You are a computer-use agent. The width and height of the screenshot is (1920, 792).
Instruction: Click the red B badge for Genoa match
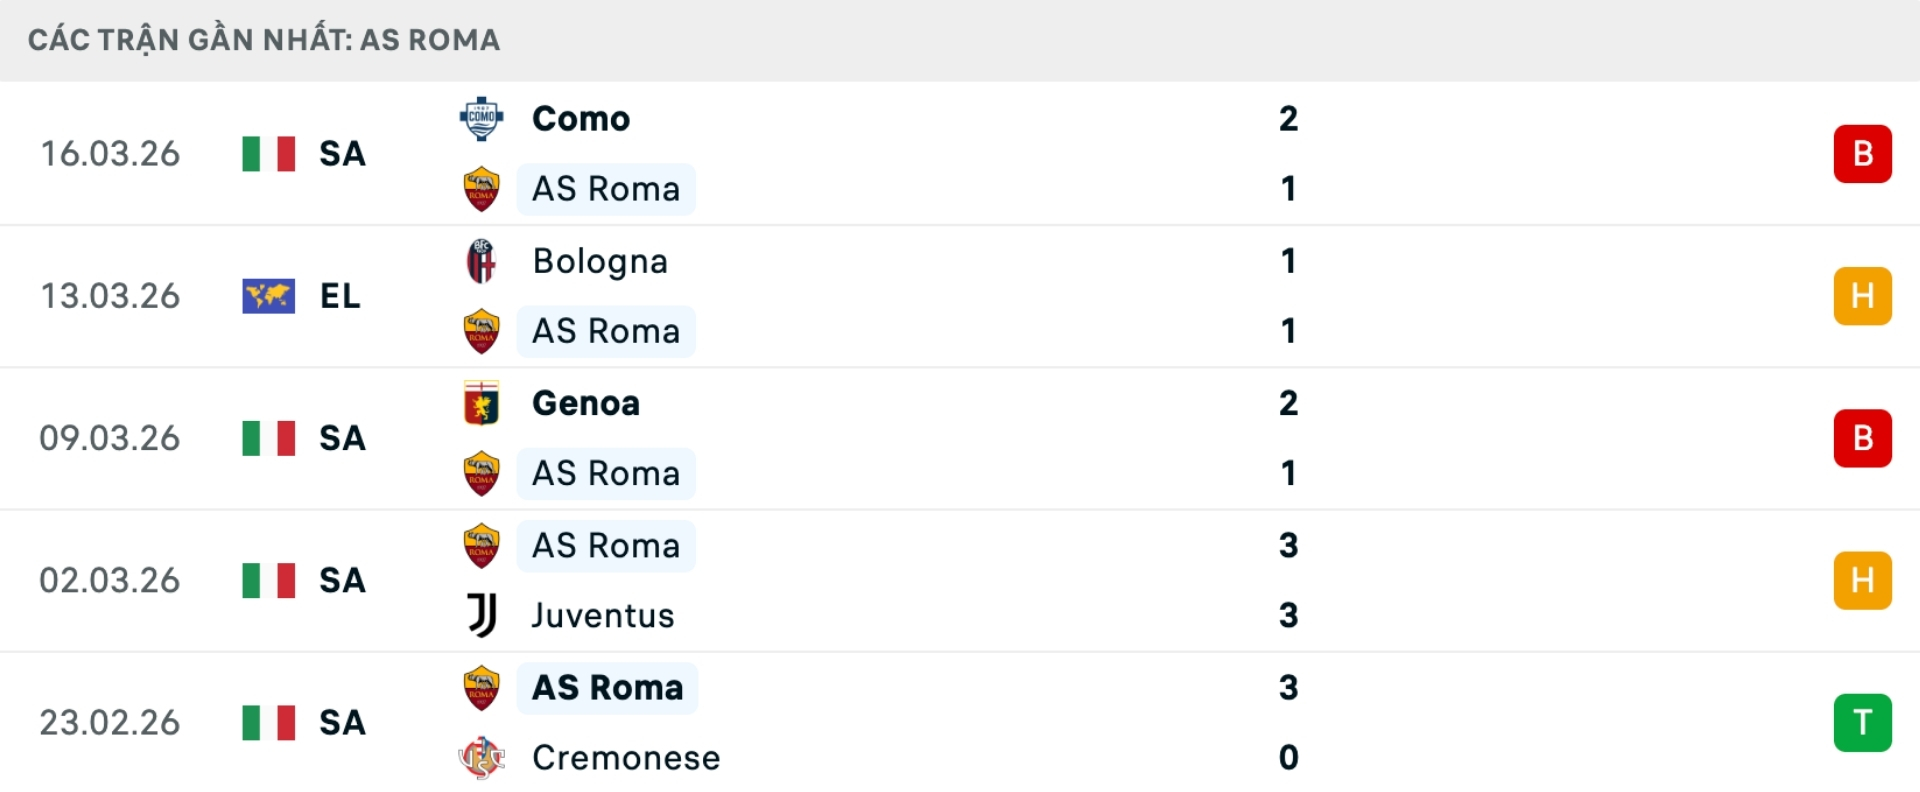tap(1862, 438)
